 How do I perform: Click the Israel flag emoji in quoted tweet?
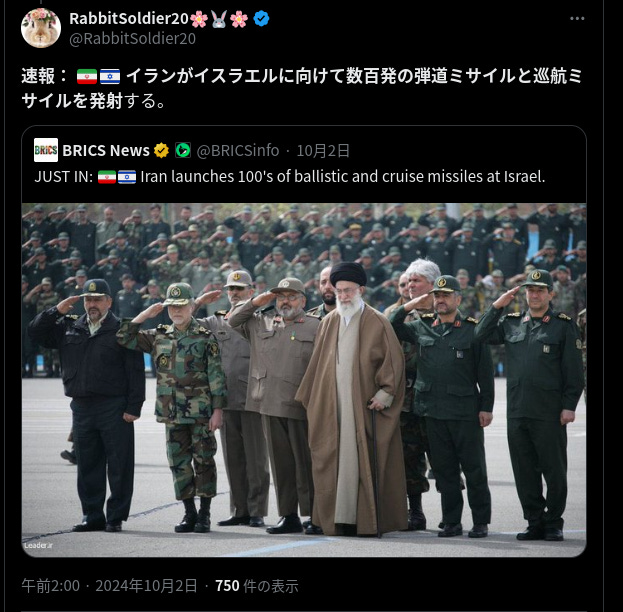pyautogui.click(x=127, y=177)
